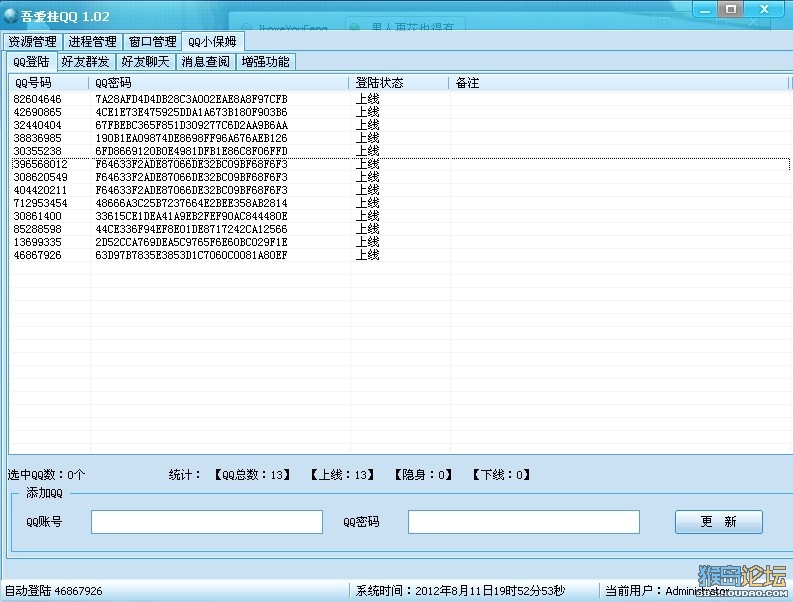Screen dimensions: 793x602
Task: Close the 吾爱挂QQ window
Action: [765, 10]
